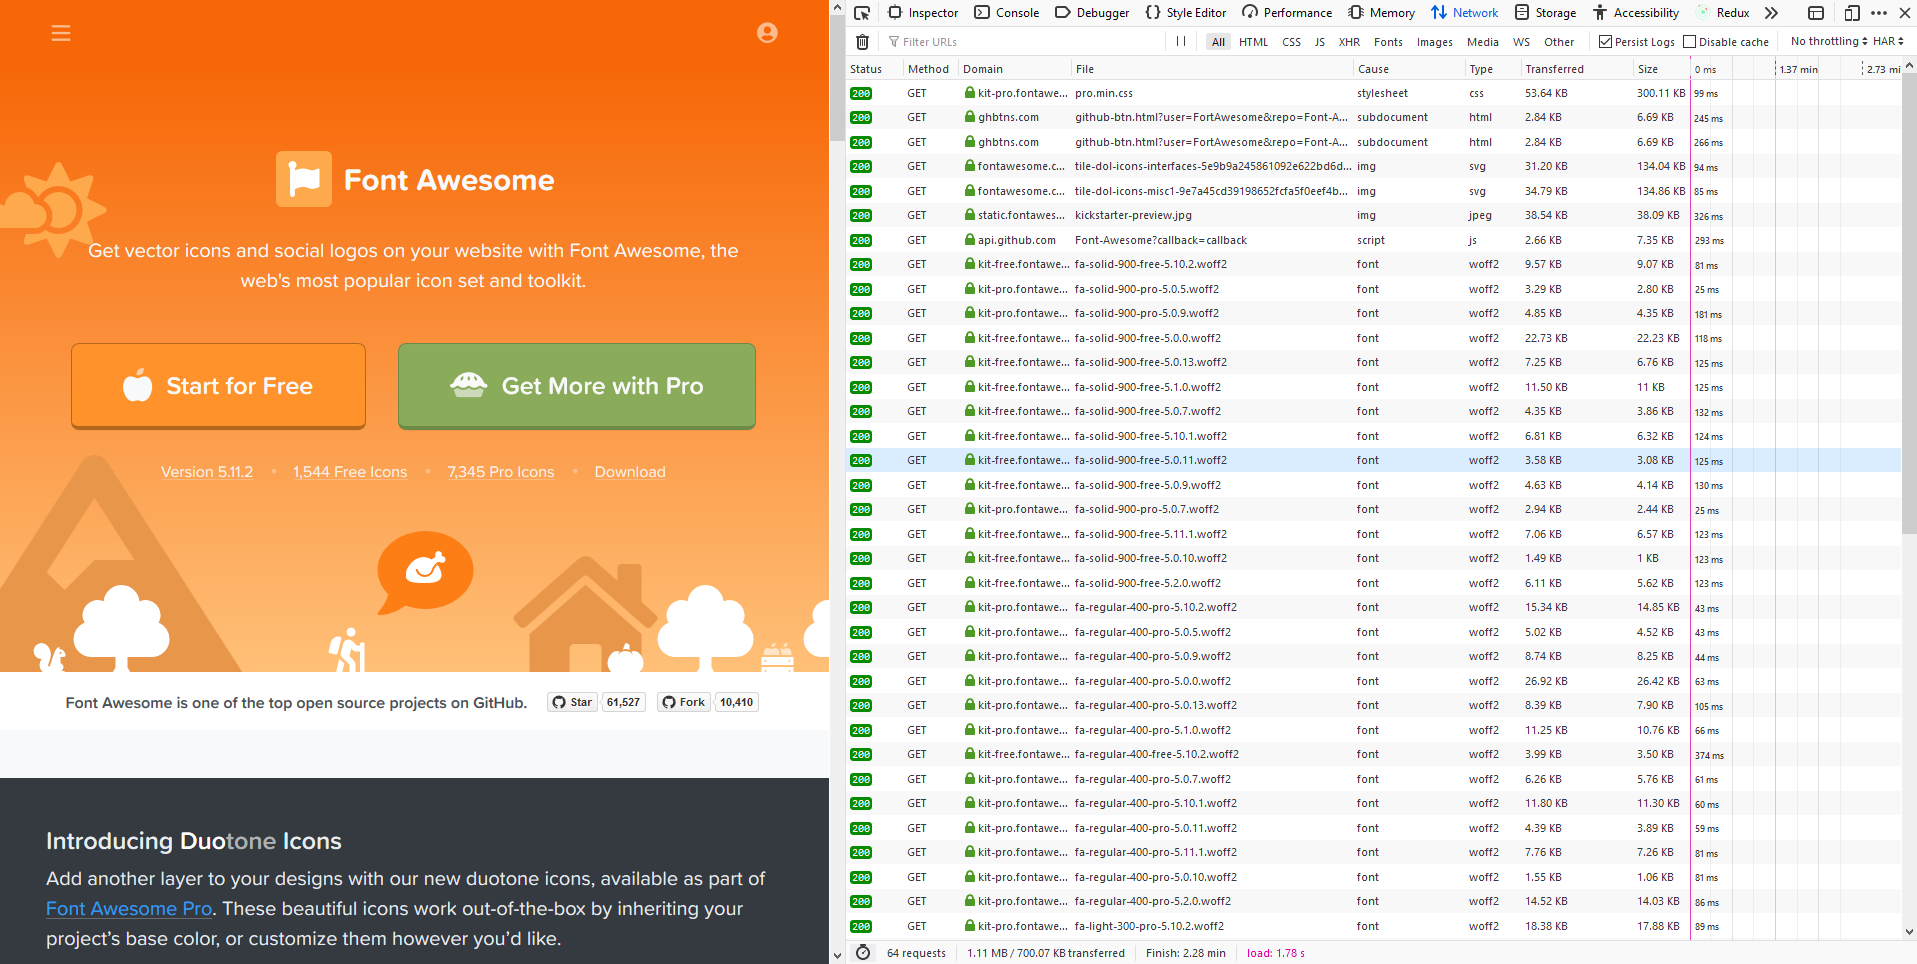The height and width of the screenshot is (964, 1917).
Task: Click the Get More with Pro button
Action: 576,386
